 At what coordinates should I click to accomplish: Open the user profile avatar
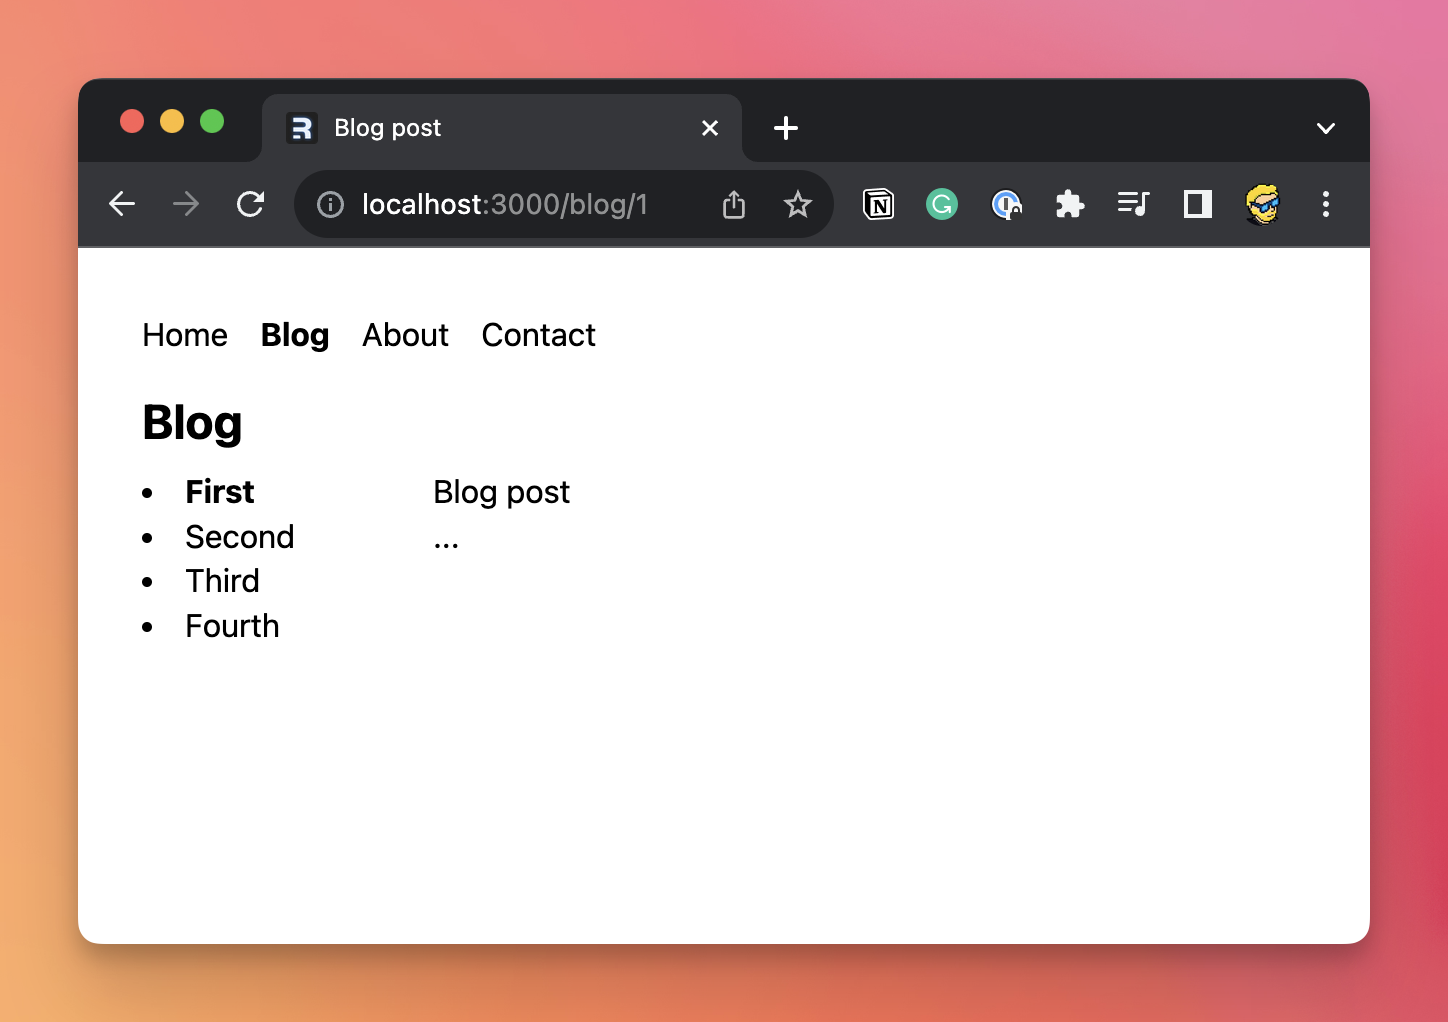(1262, 205)
